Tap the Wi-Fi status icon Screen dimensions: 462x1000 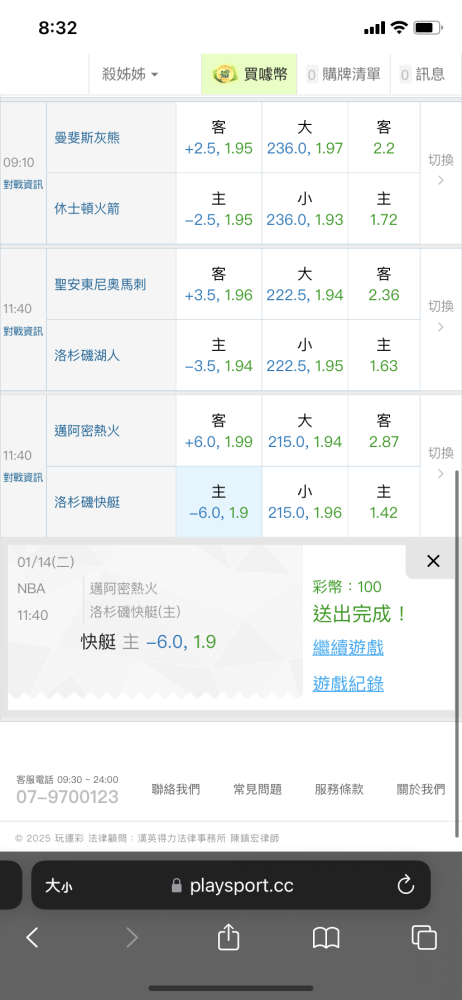tap(399, 28)
